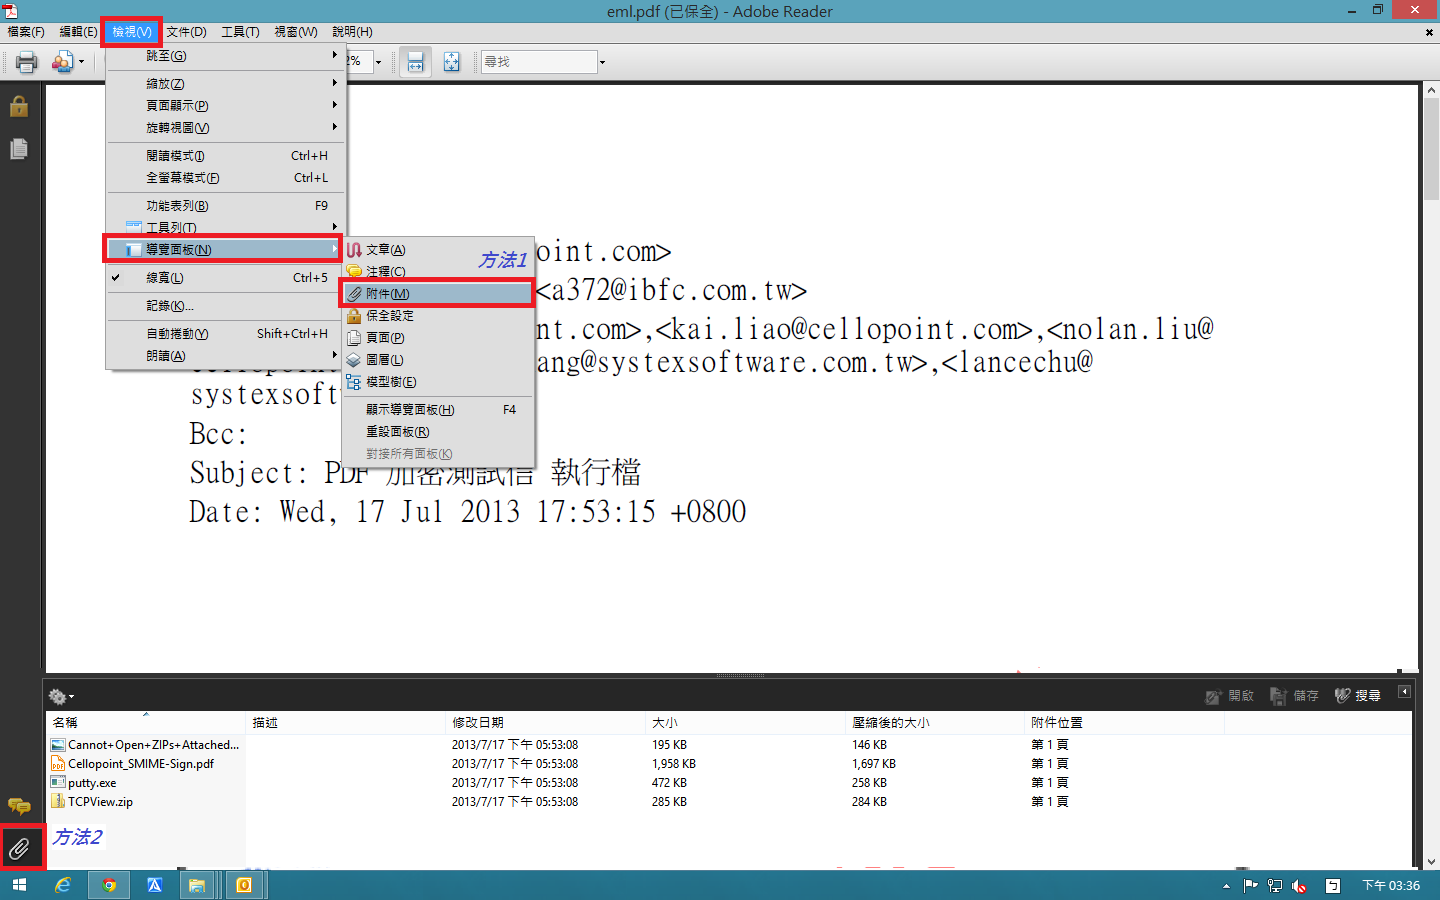Screen dimensions: 1440x900
Task: Select 記錄 tracker menu item
Action: [226, 306]
